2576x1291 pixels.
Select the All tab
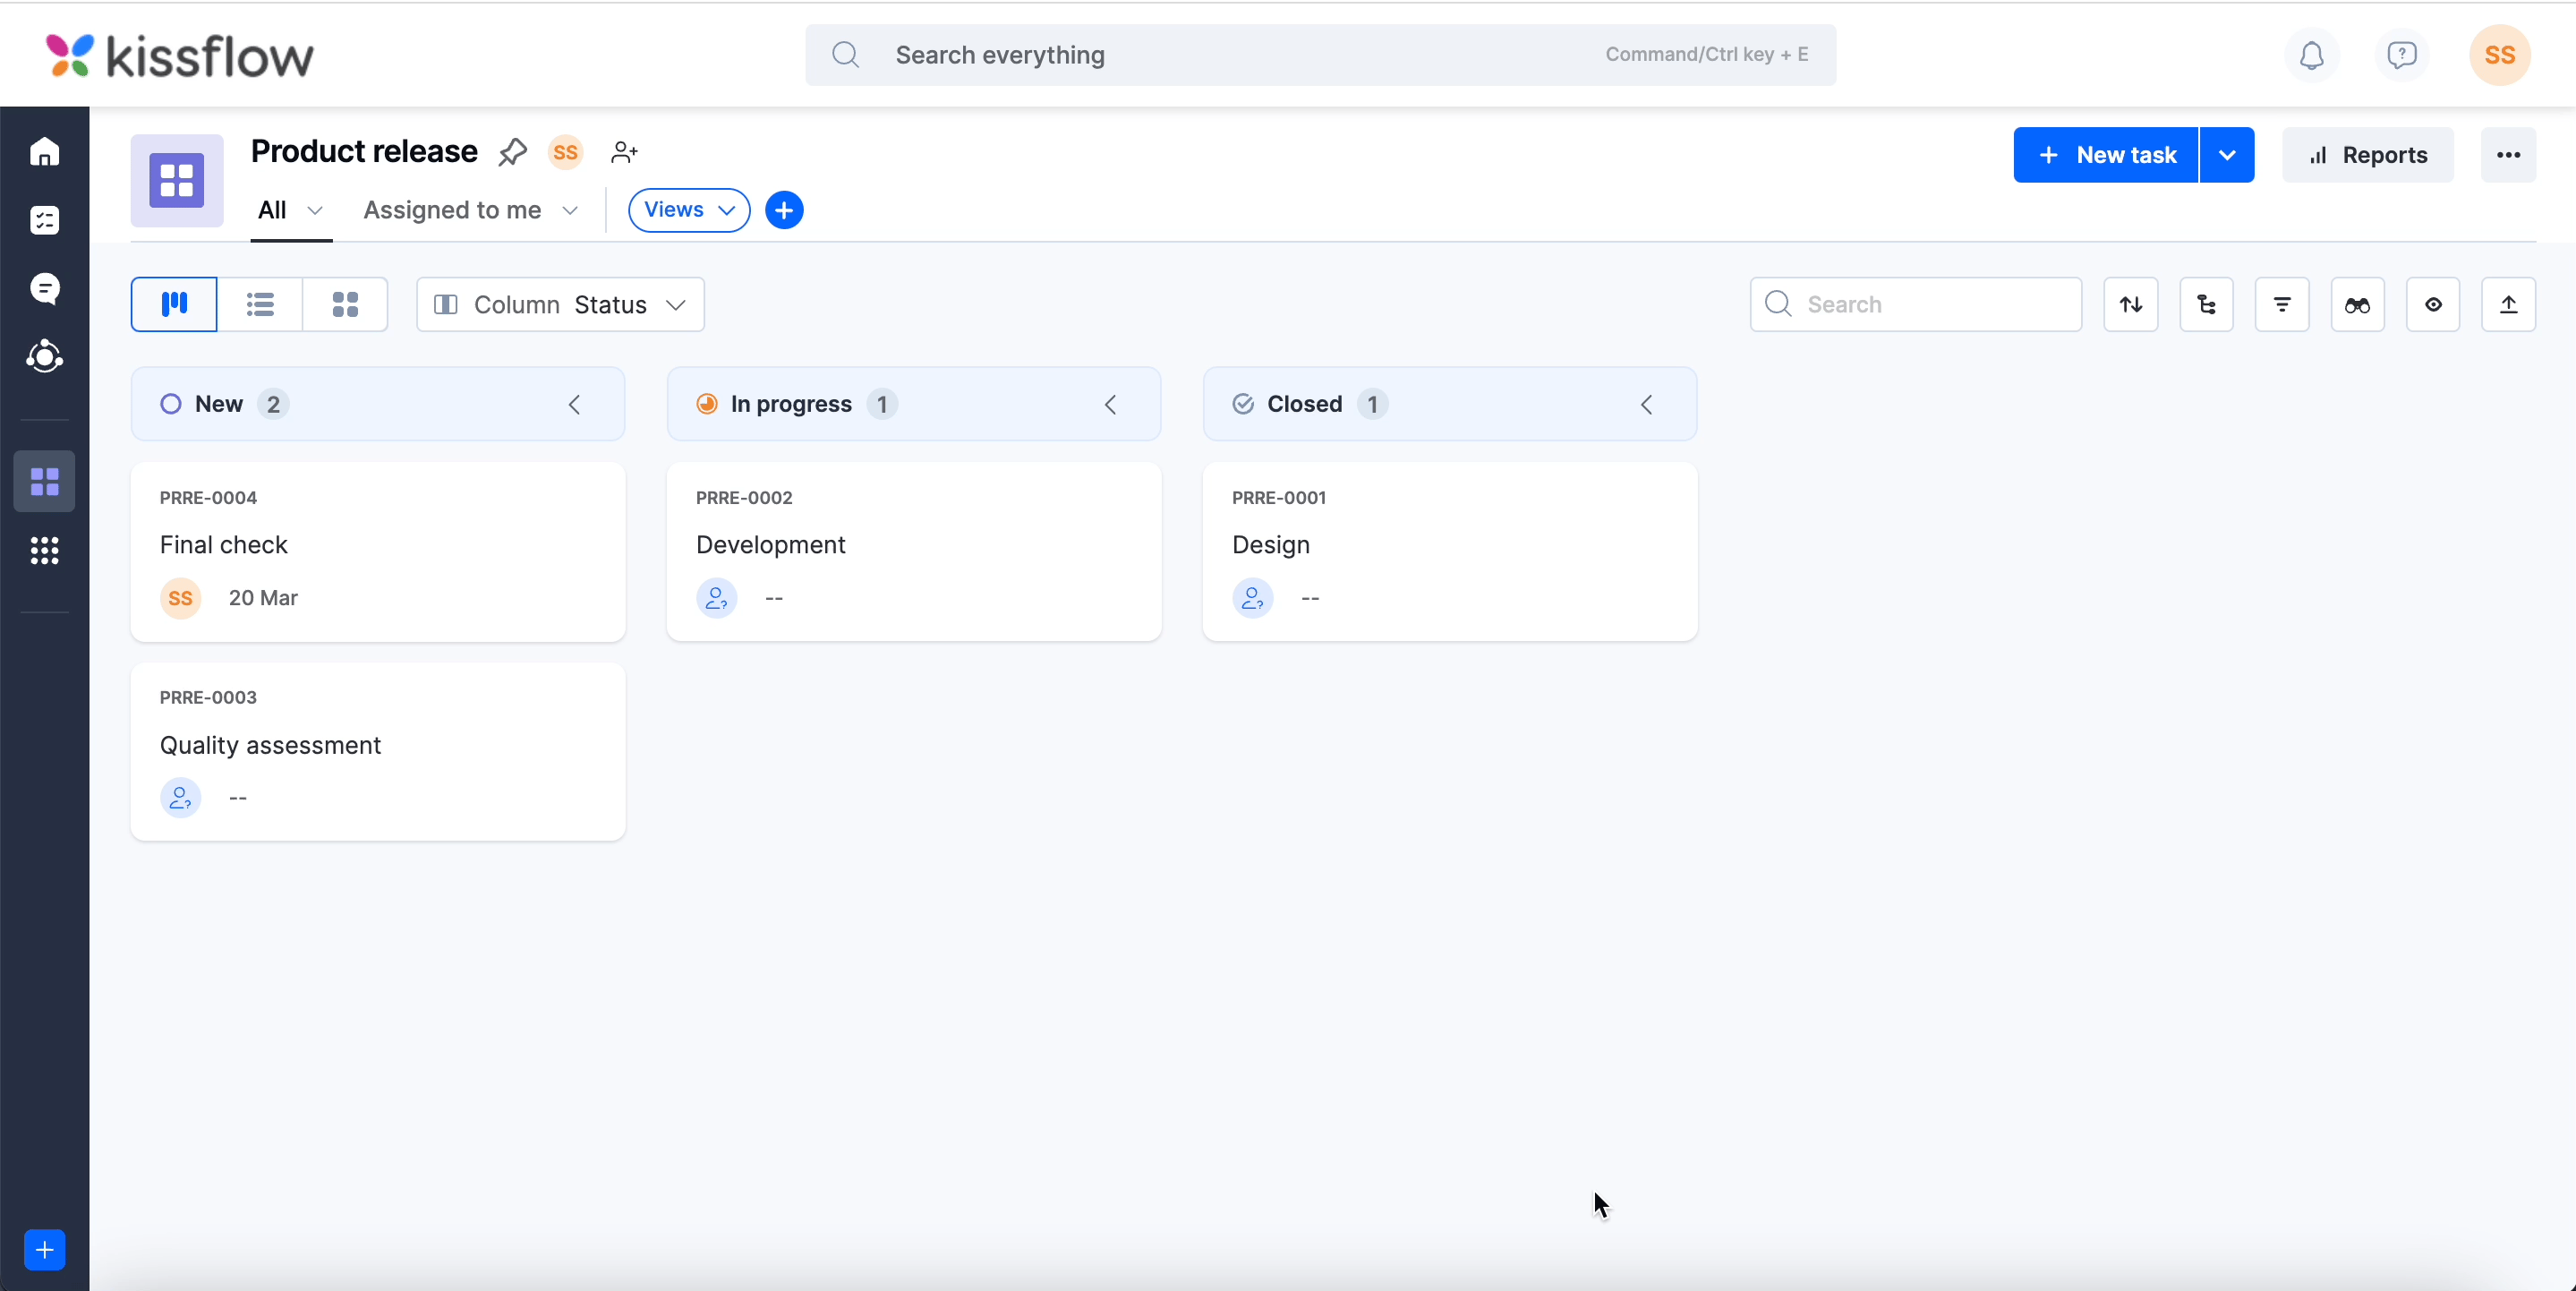[x=272, y=210]
